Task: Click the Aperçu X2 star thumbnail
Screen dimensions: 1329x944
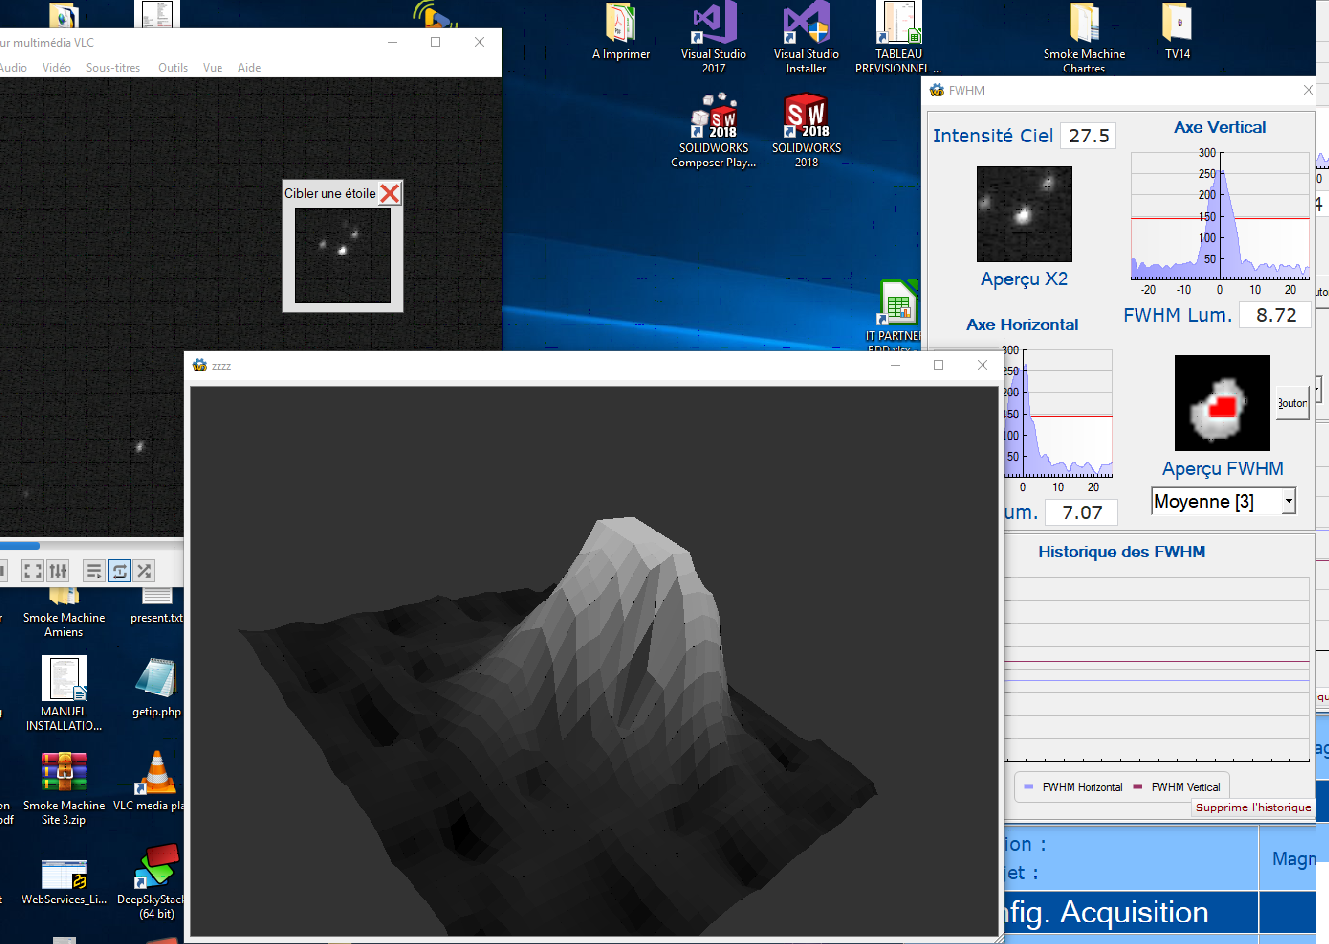Action: coord(1024,214)
